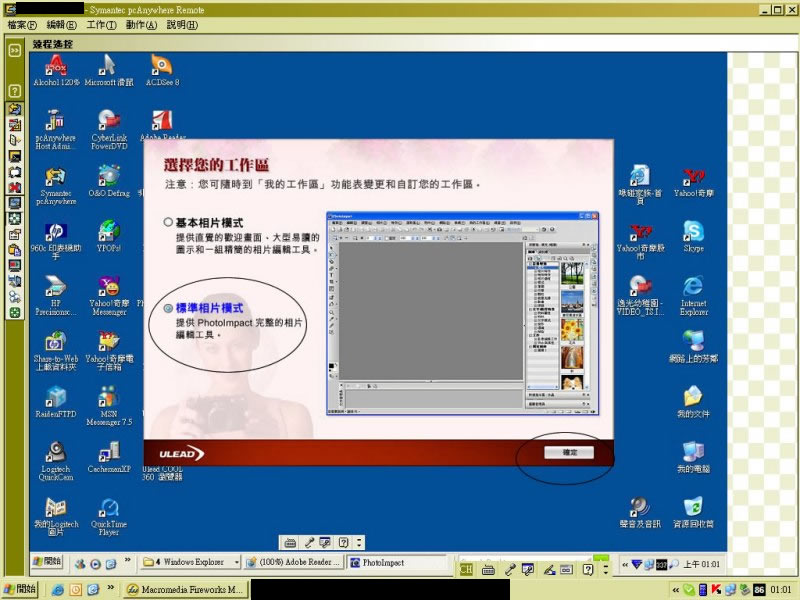
Task: Confirm workspace choice with the 確定 button
Action: click(x=569, y=453)
